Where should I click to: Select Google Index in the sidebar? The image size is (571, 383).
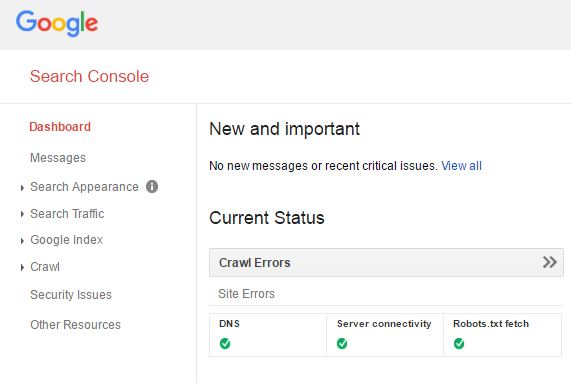point(67,240)
